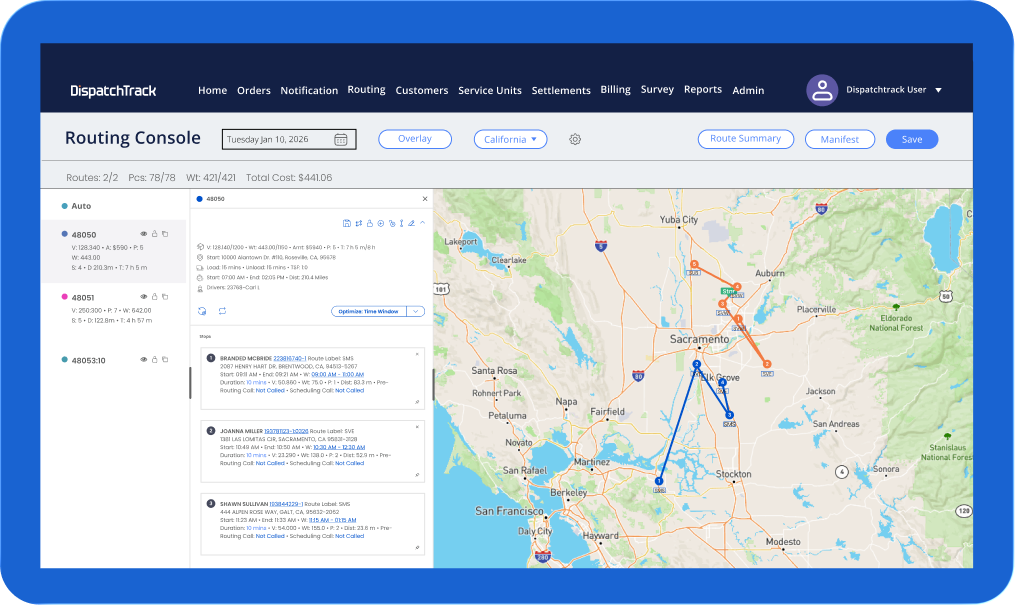Click the copy icon for route 48050

[x=165, y=234]
